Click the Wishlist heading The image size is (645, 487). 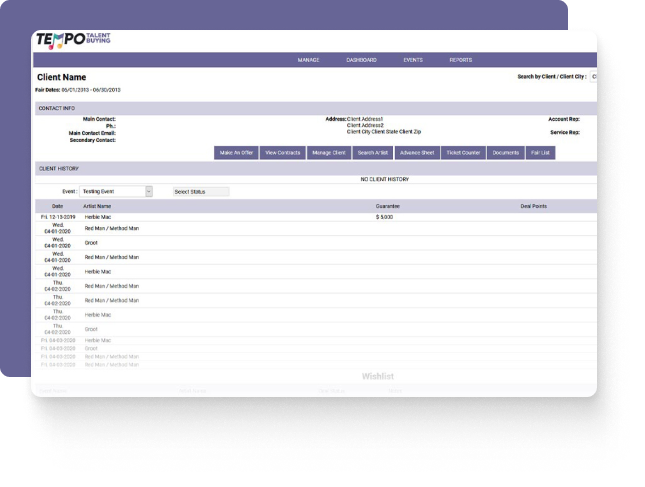pyautogui.click(x=378, y=376)
